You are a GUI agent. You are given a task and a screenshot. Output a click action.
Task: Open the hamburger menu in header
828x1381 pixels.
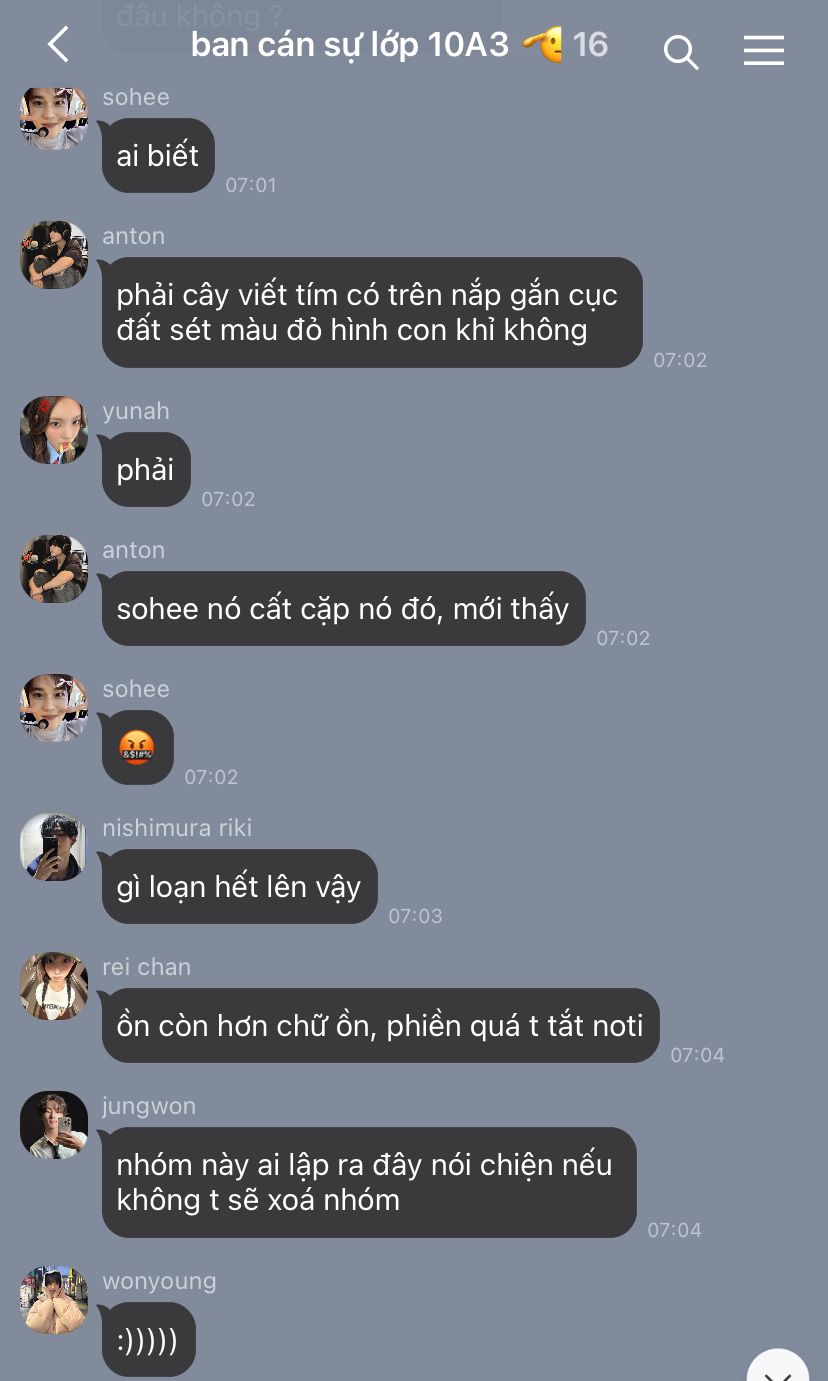[x=764, y=50]
